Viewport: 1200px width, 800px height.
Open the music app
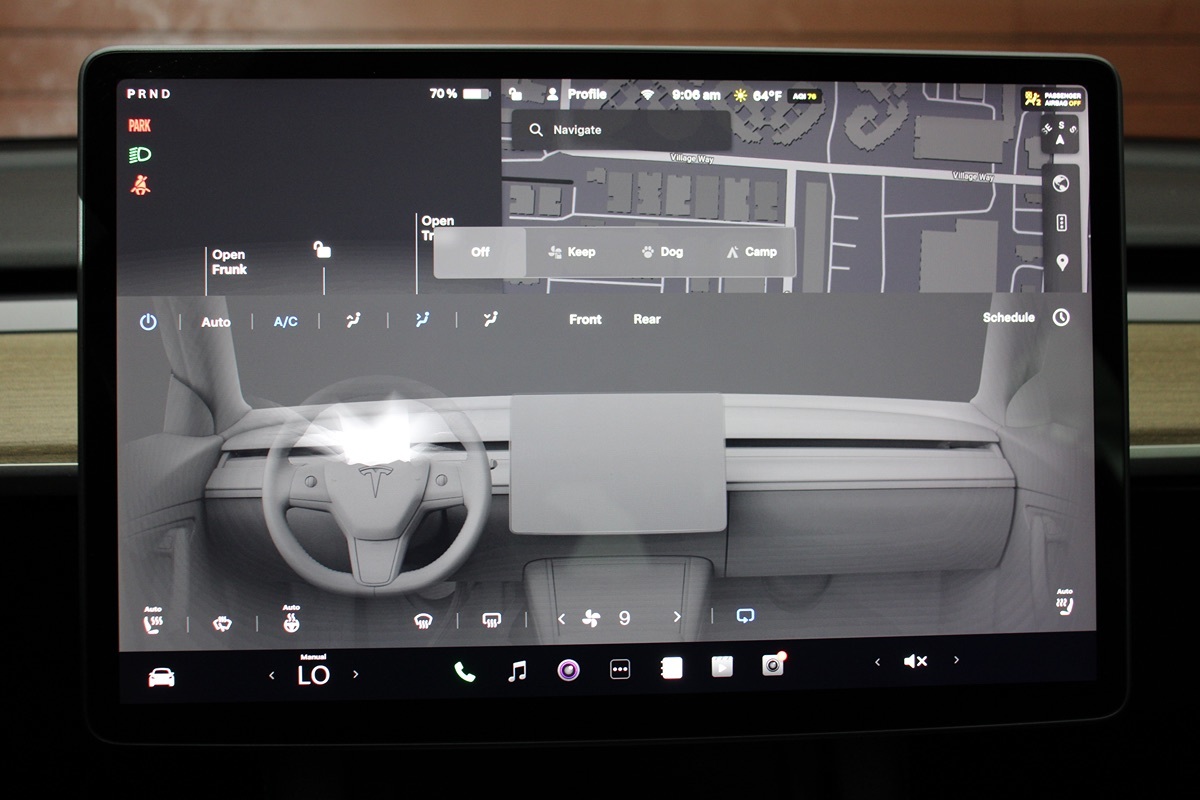(x=517, y=671)
